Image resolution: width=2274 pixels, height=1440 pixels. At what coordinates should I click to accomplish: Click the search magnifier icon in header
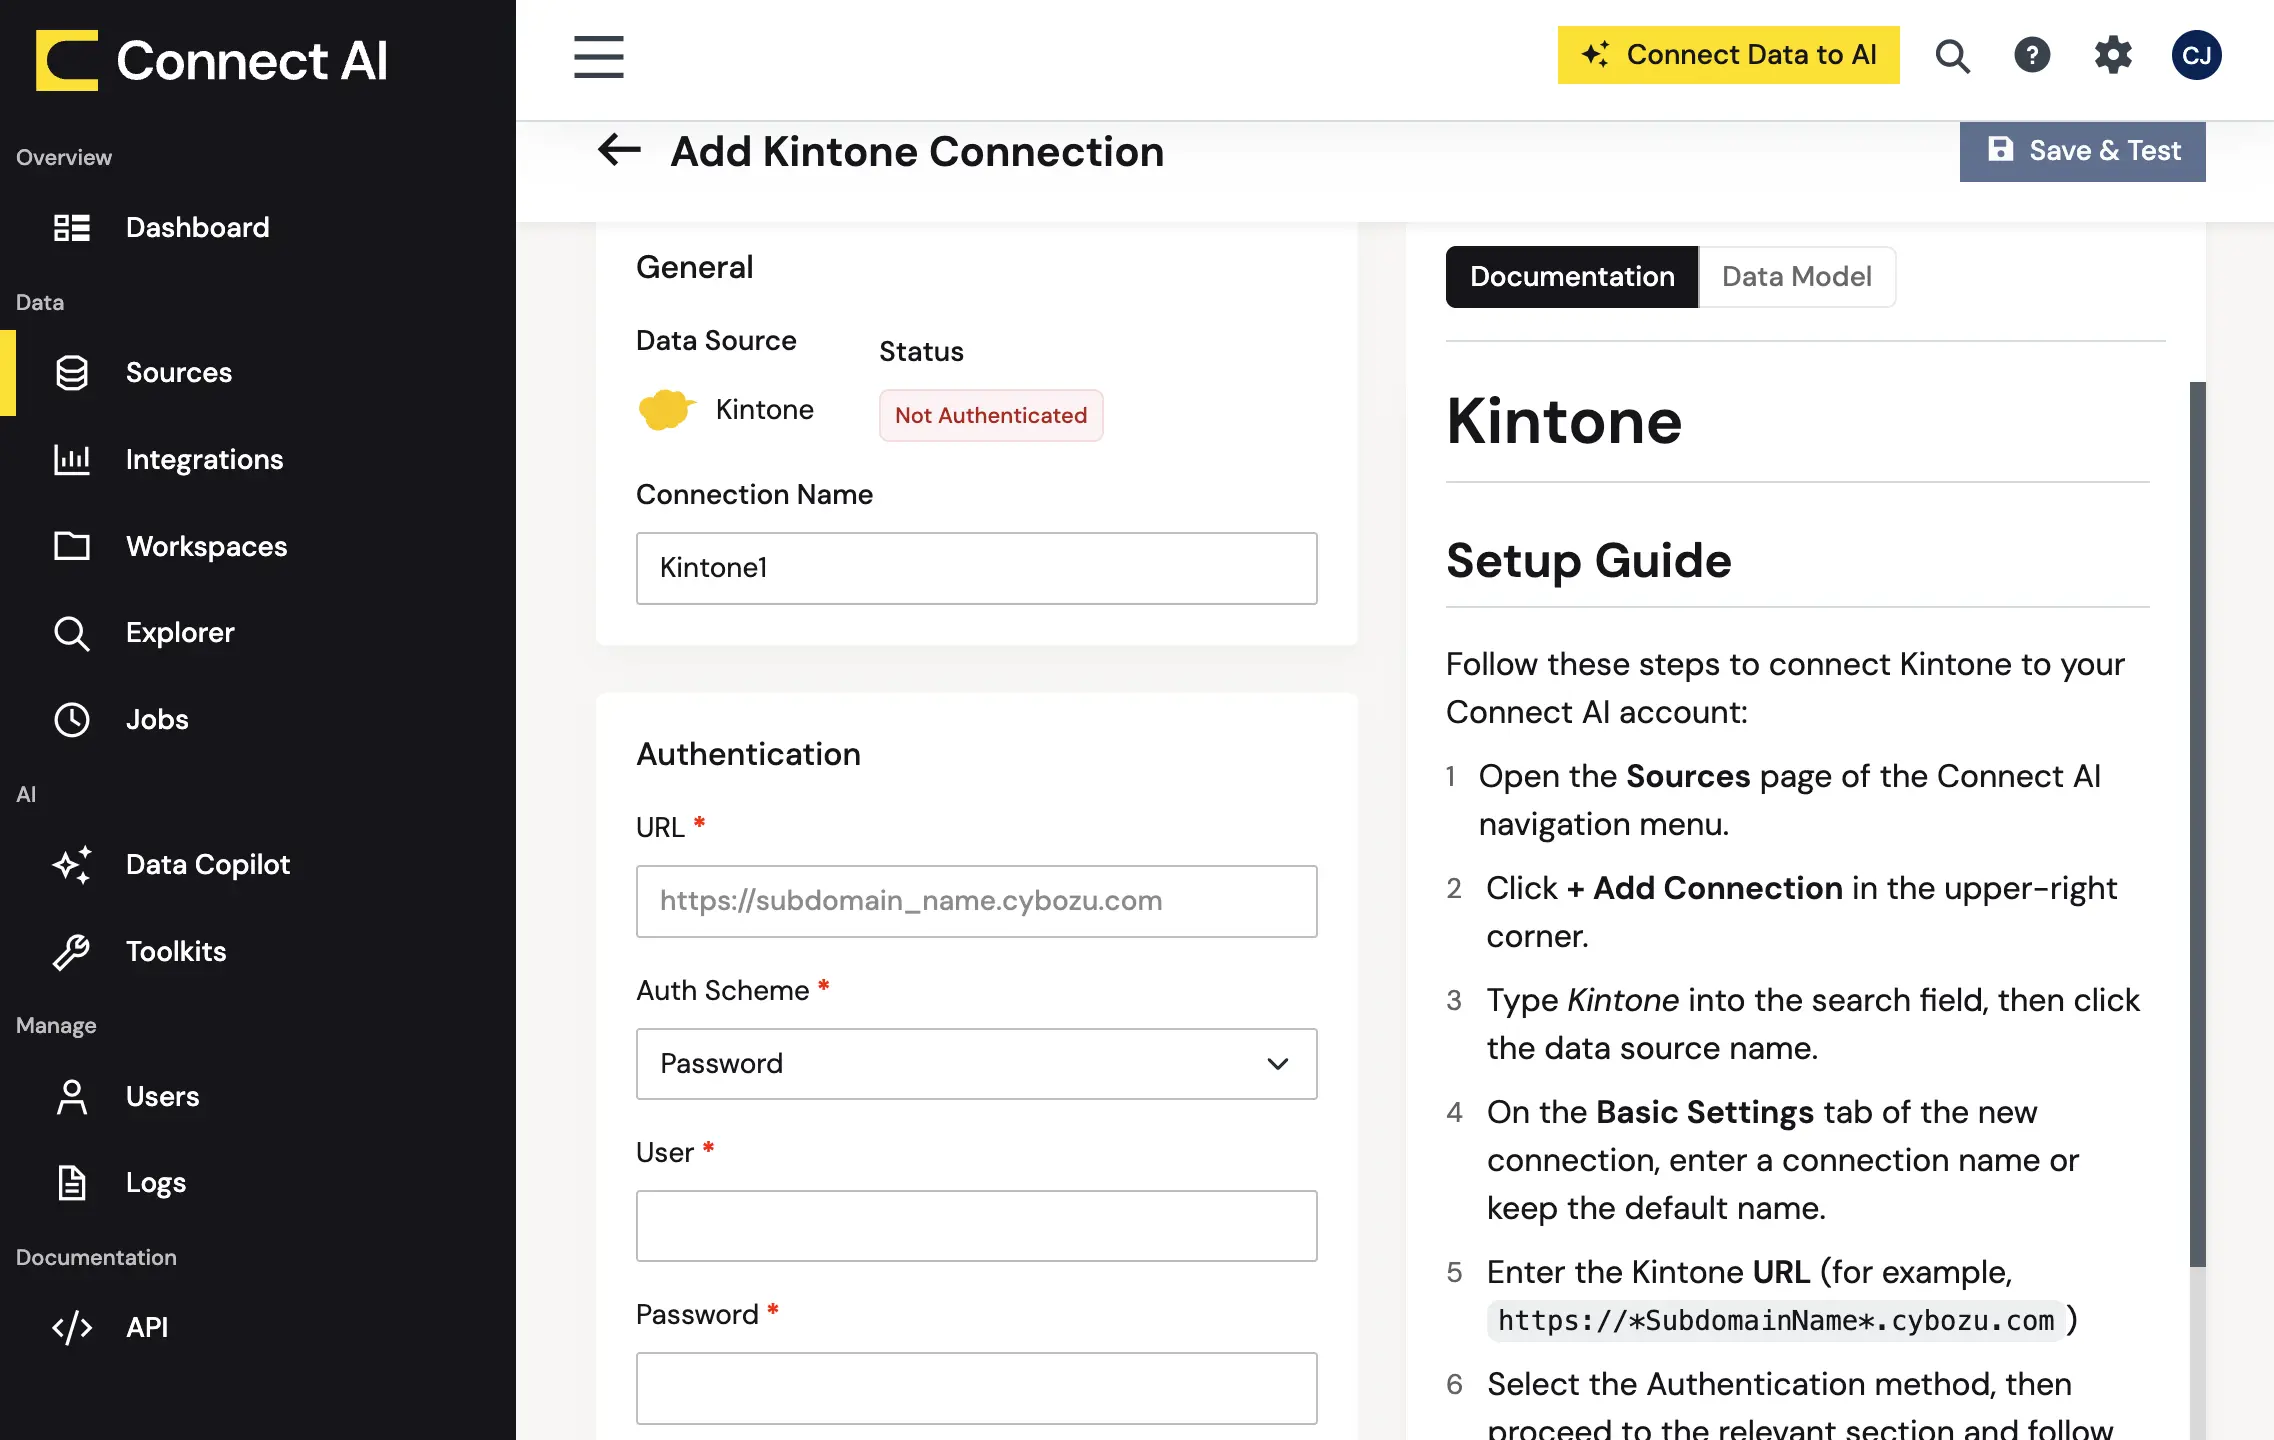(x=1952, y=56)
